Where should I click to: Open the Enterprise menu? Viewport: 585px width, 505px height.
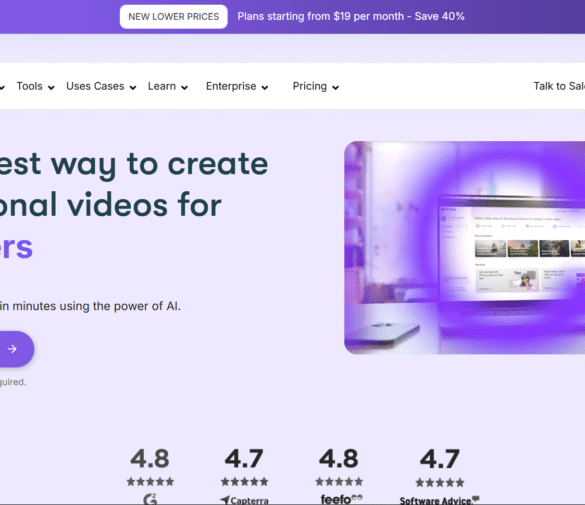pos(231,86)
